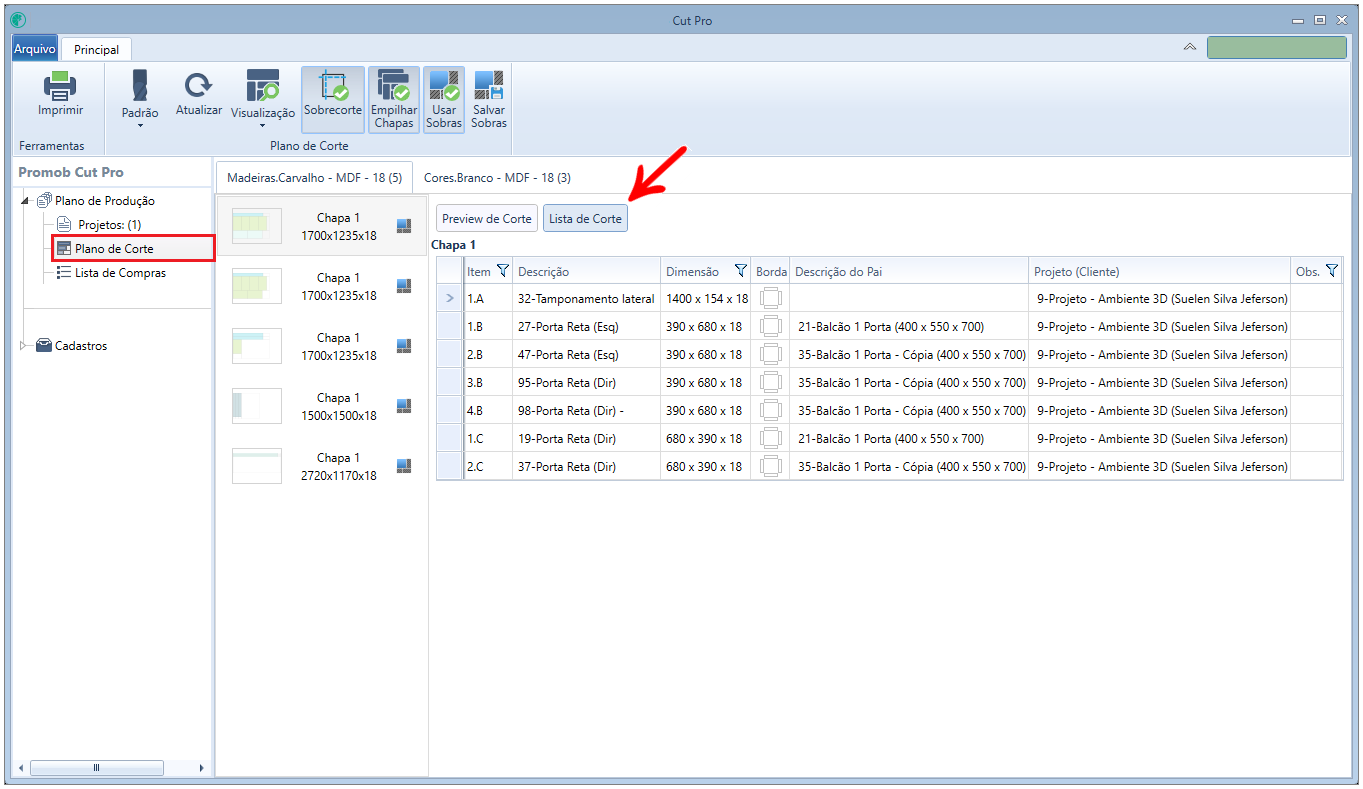Click the Descrição column header

pos(586,271)
